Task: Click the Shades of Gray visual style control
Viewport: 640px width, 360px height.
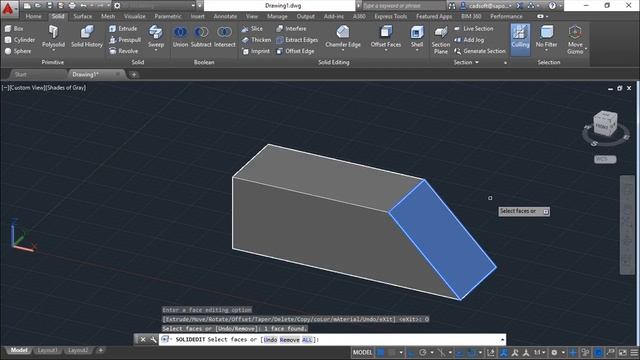Action: 66,88
